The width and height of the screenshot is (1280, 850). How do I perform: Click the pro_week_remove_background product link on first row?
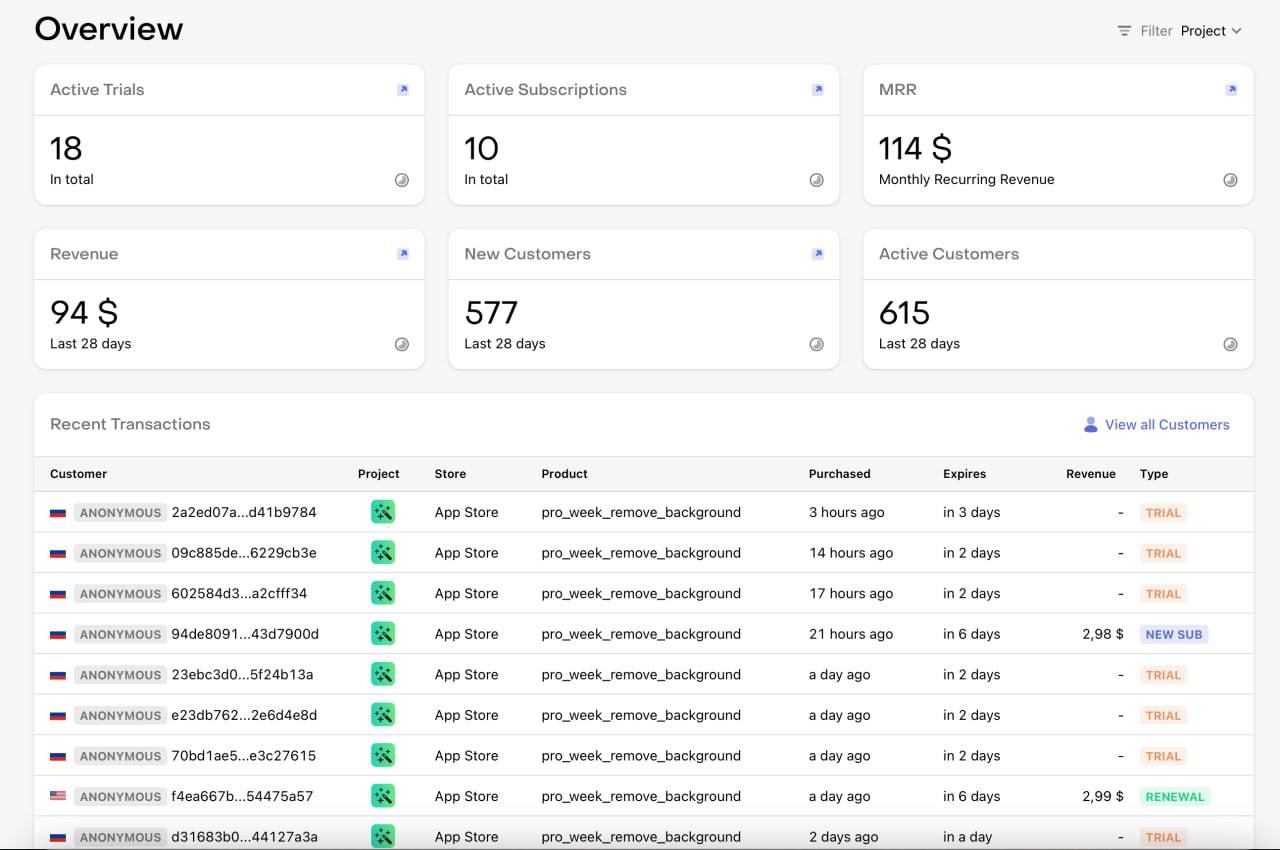click(x=641, y=512)
